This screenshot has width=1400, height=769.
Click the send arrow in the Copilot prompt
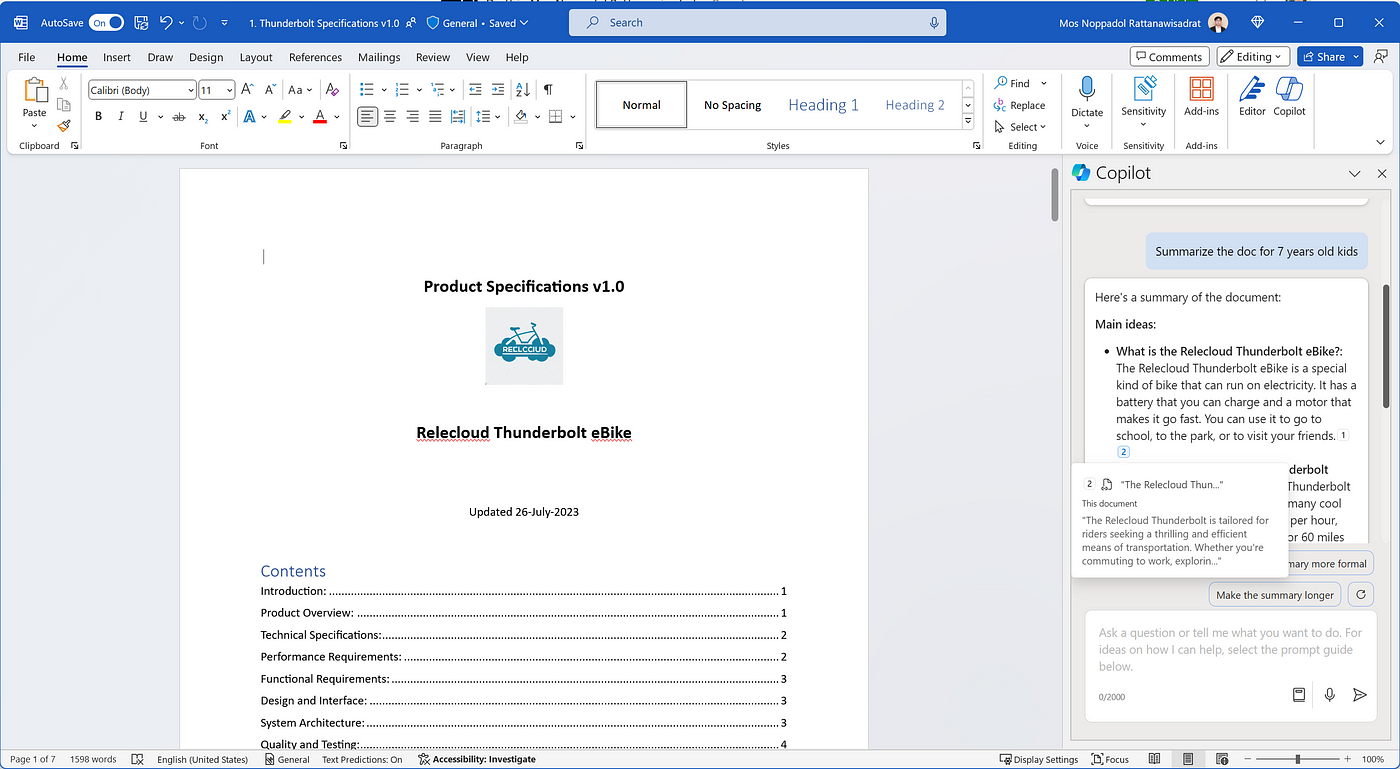pyautogui.click(x=1359, y=695)
